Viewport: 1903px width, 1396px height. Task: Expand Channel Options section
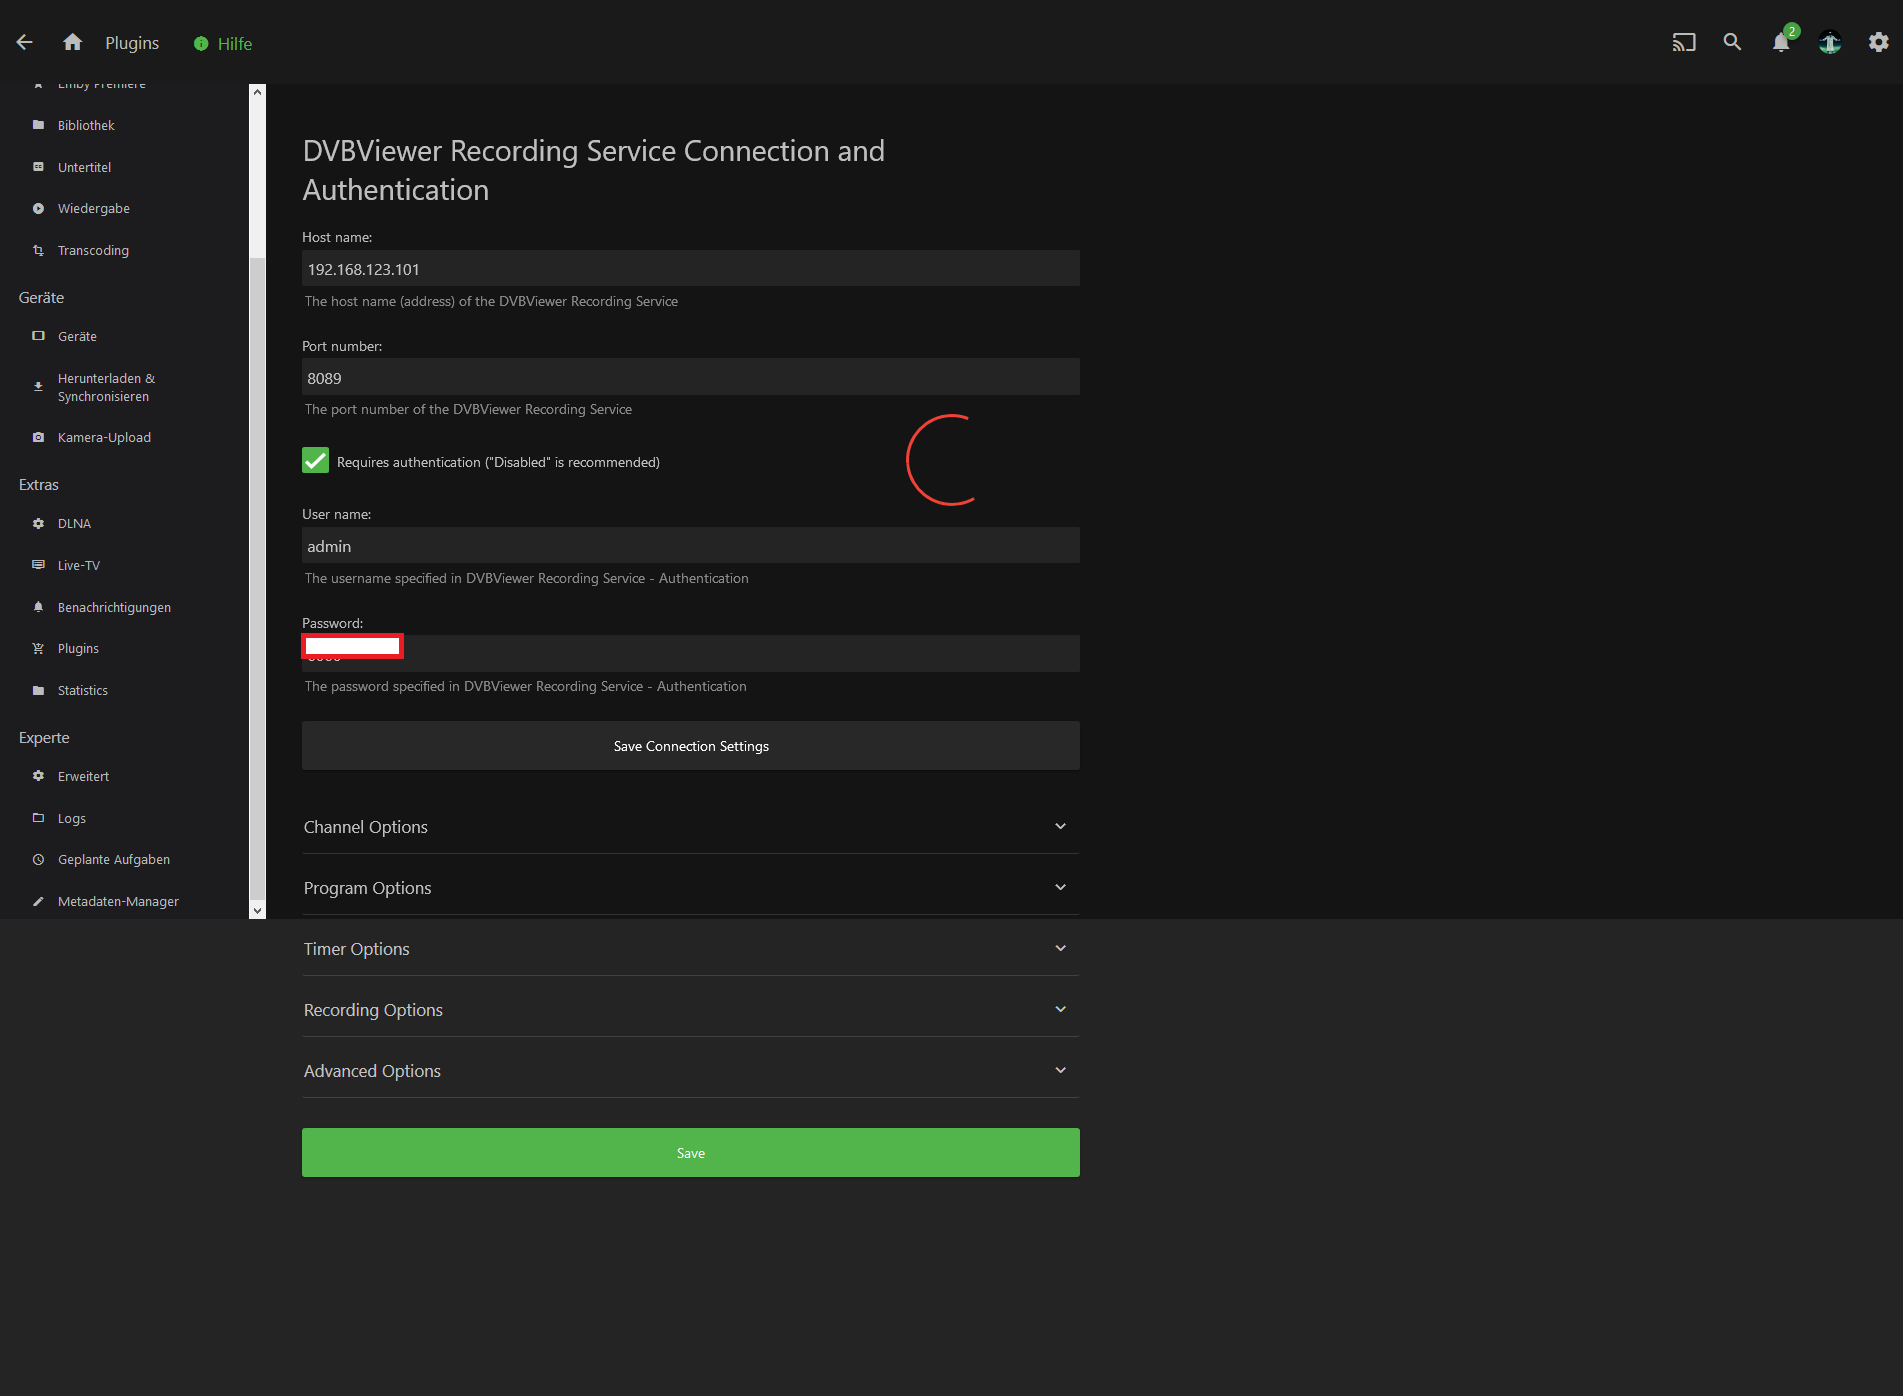(x=690, y=827)
